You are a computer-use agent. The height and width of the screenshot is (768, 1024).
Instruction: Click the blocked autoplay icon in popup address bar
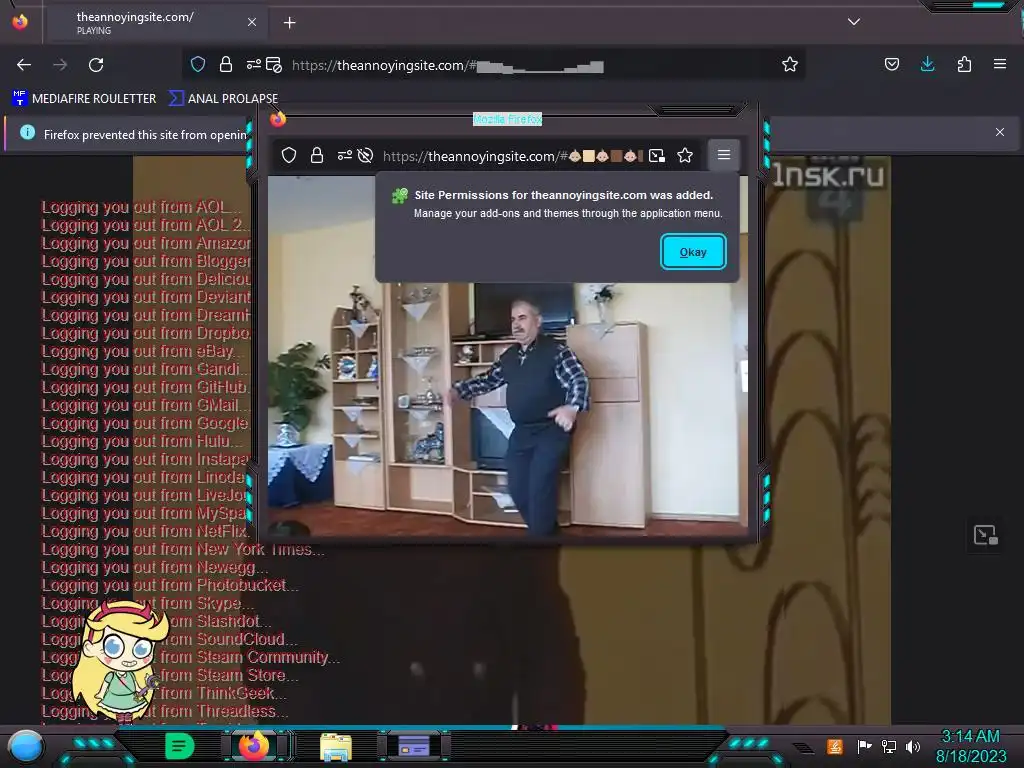coord(366,155)
